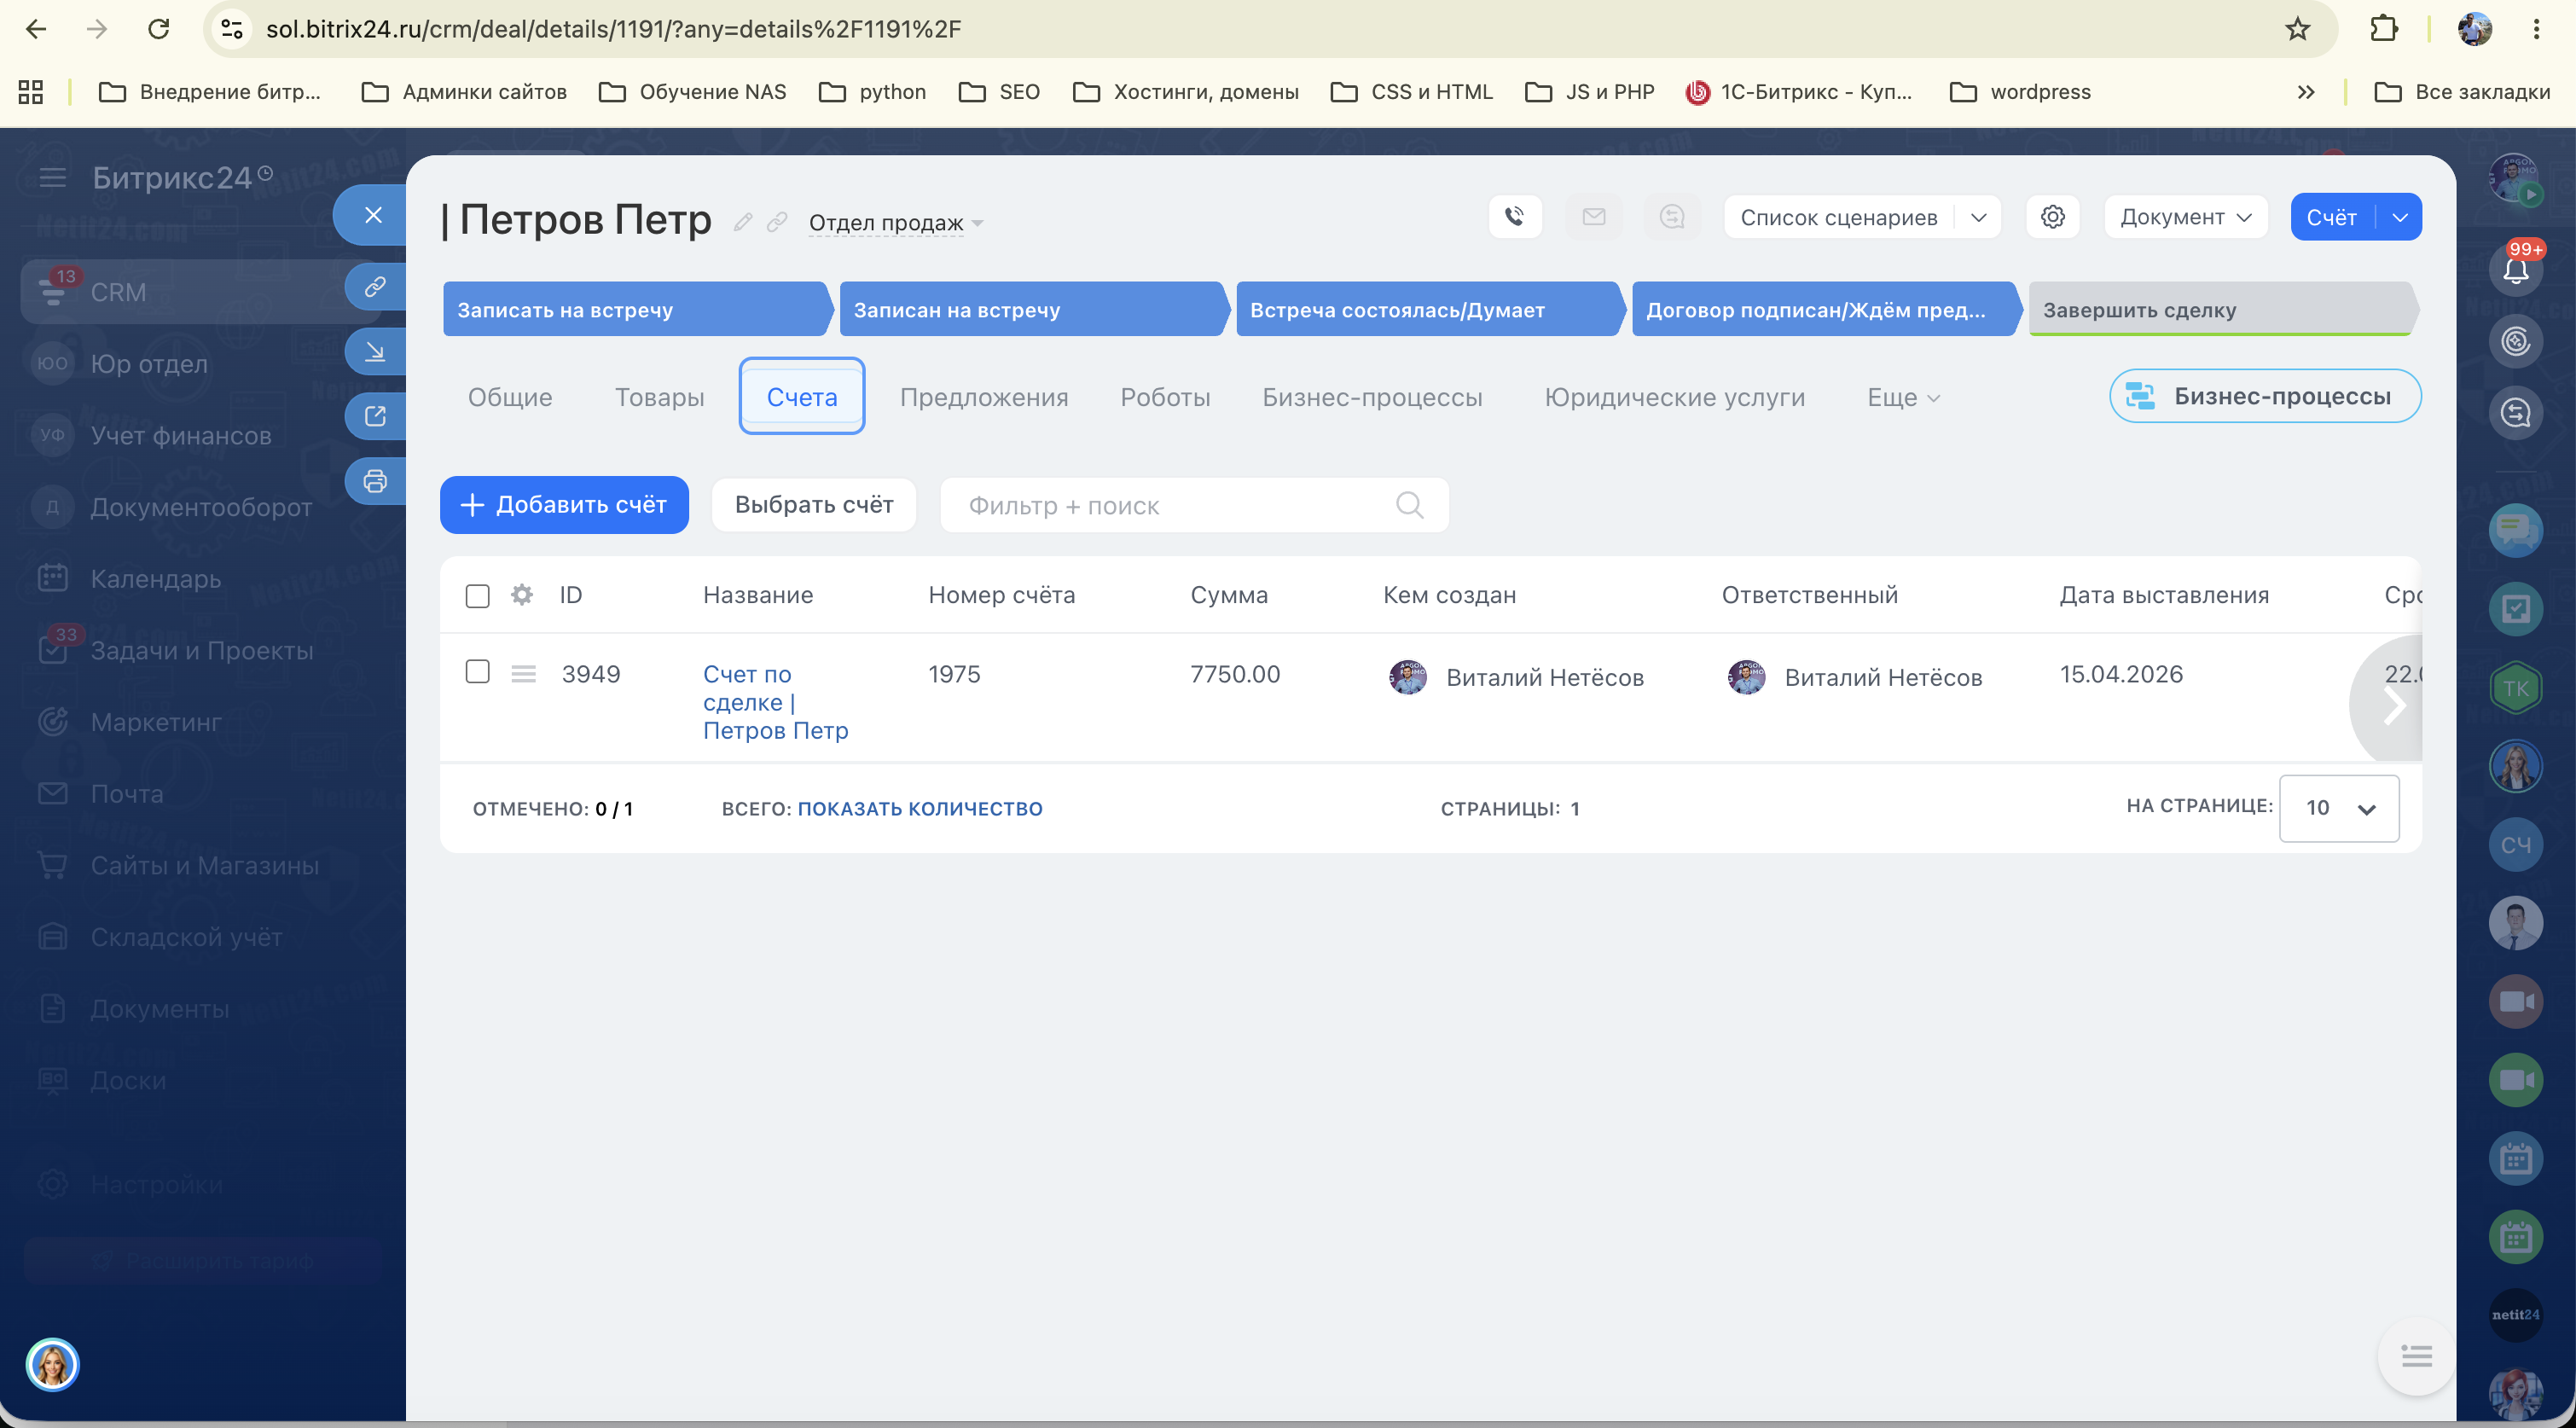Open the floating list menu button
Viewport: 2576px width, 1428px height.
tap(2416, 1356)
